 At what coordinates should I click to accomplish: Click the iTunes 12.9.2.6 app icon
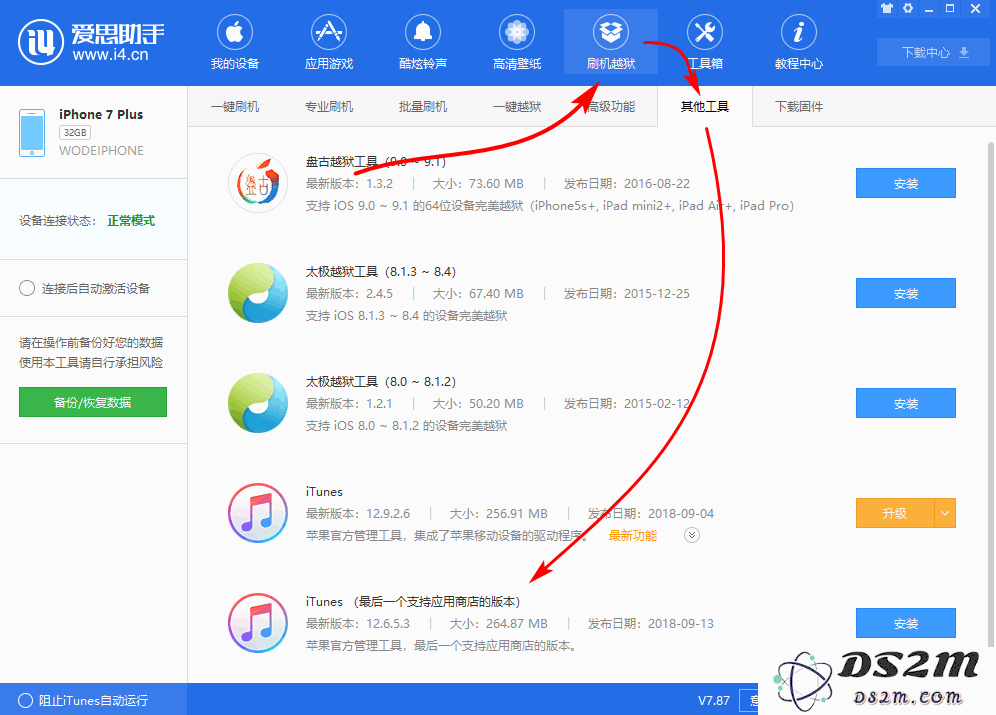(x=258, y=513)
